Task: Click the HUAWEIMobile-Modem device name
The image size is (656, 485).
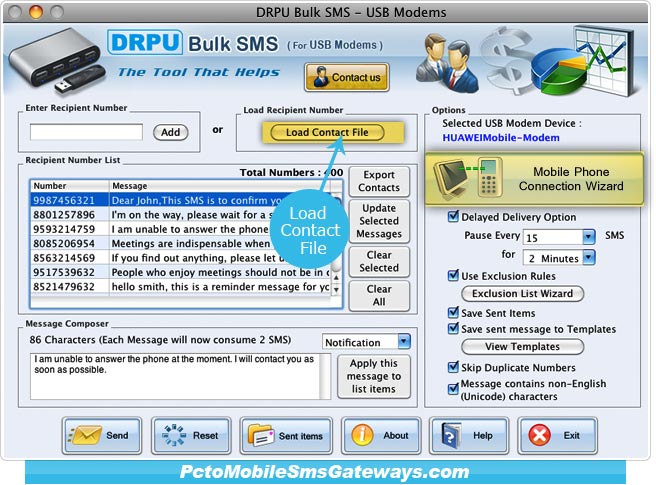Action: (501, 138)
